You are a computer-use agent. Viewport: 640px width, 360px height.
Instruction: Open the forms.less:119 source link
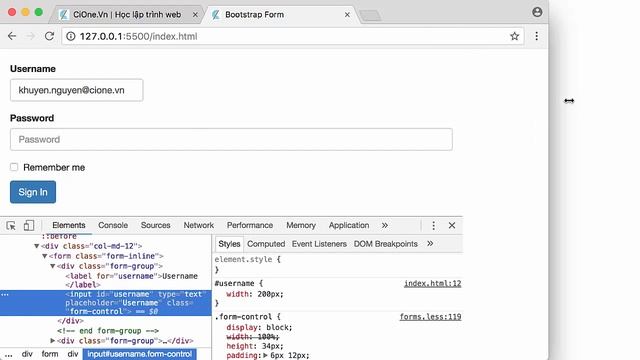click(x=430, y=317)
